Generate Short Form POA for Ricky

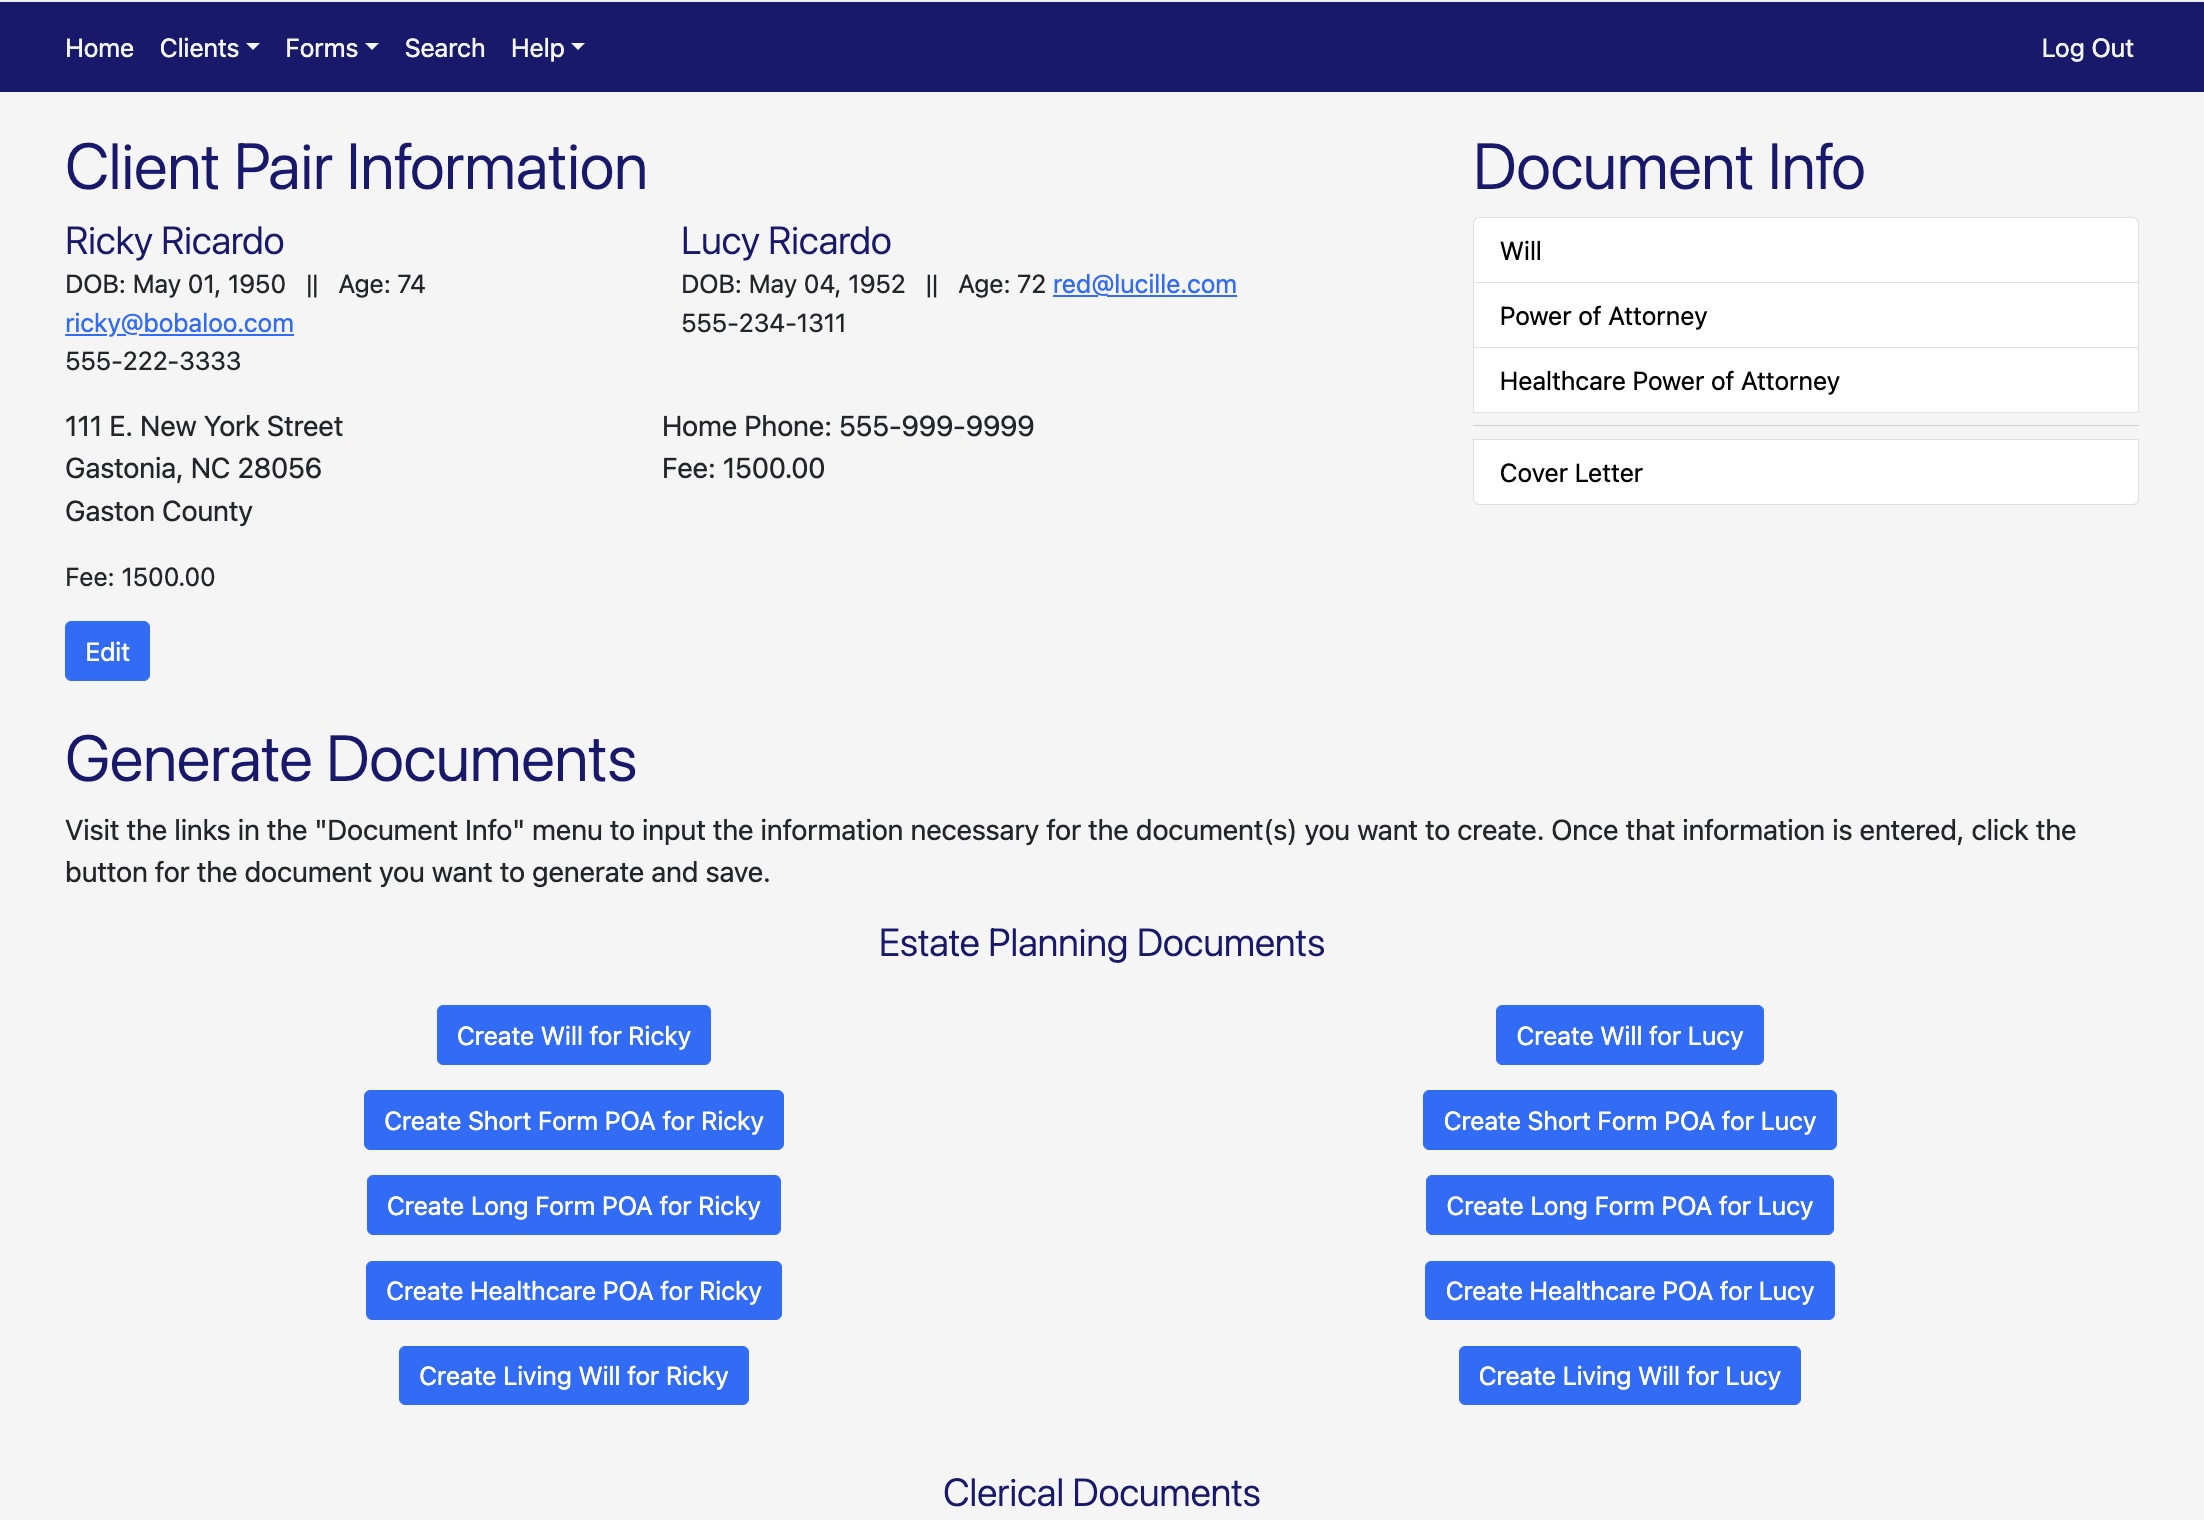(x=573, y=1121)
